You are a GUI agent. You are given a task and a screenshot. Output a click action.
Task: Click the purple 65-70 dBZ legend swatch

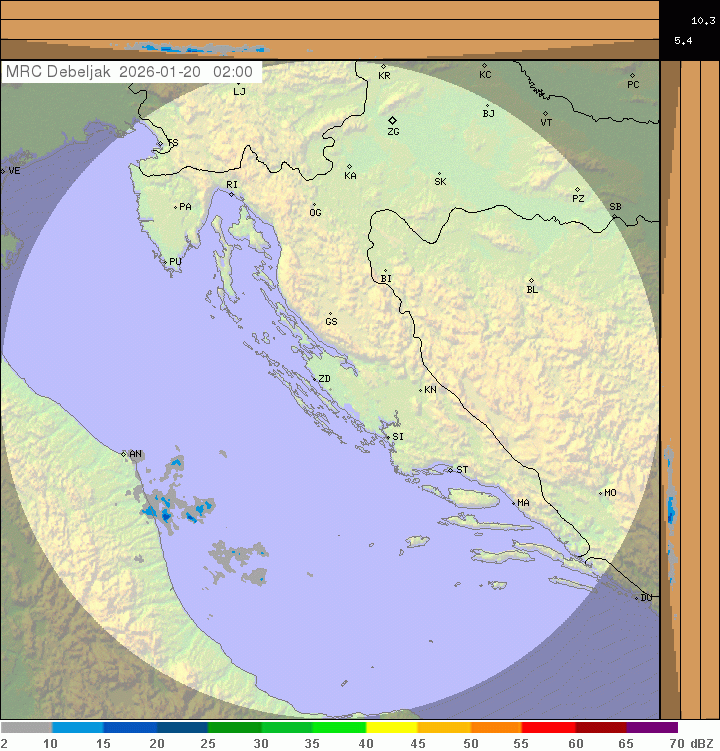[x=652, y=728]
